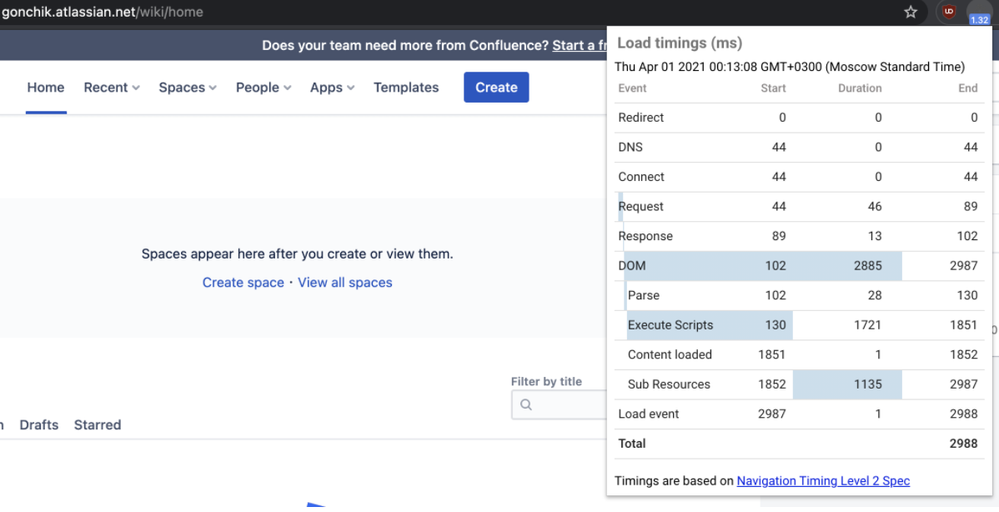Click the Filter by title label
This screenshot has width=999, height=512.
click(x=547, y=381)
